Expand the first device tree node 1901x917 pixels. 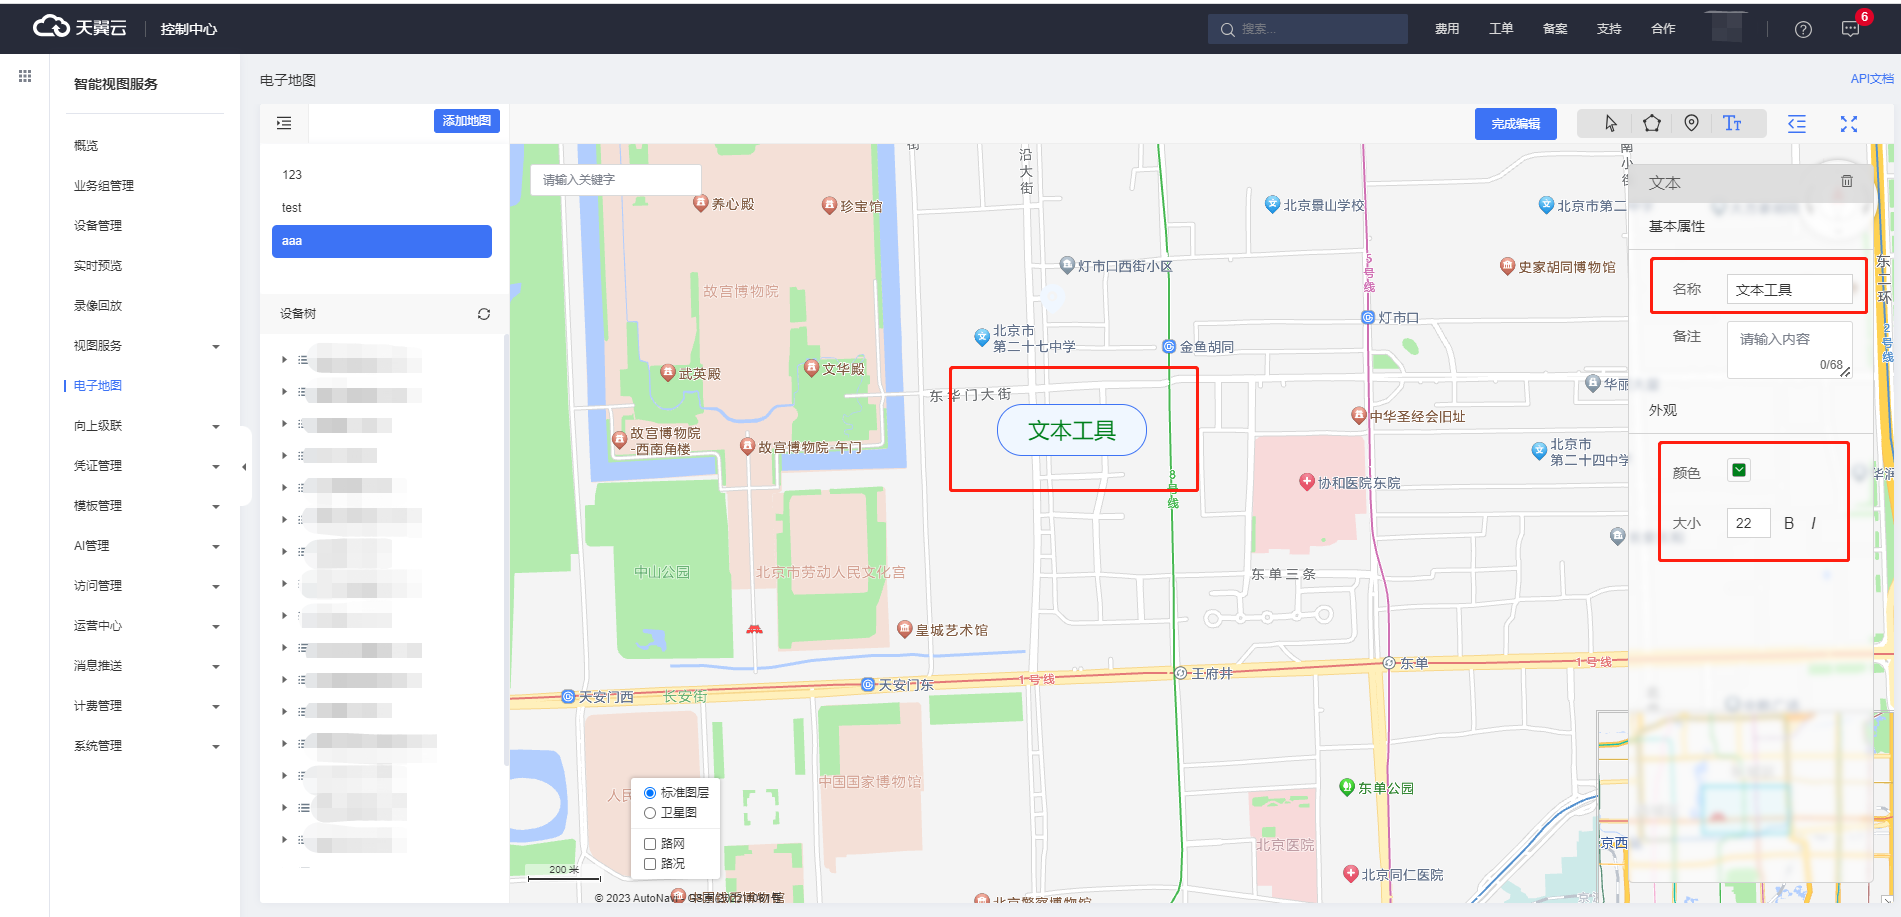[x=284, y=359]
